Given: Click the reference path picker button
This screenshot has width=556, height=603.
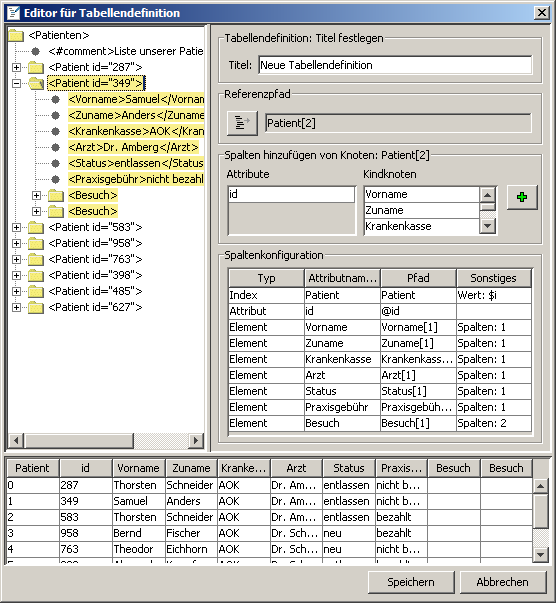Looking at the screenshot, I should click(242, 123).
